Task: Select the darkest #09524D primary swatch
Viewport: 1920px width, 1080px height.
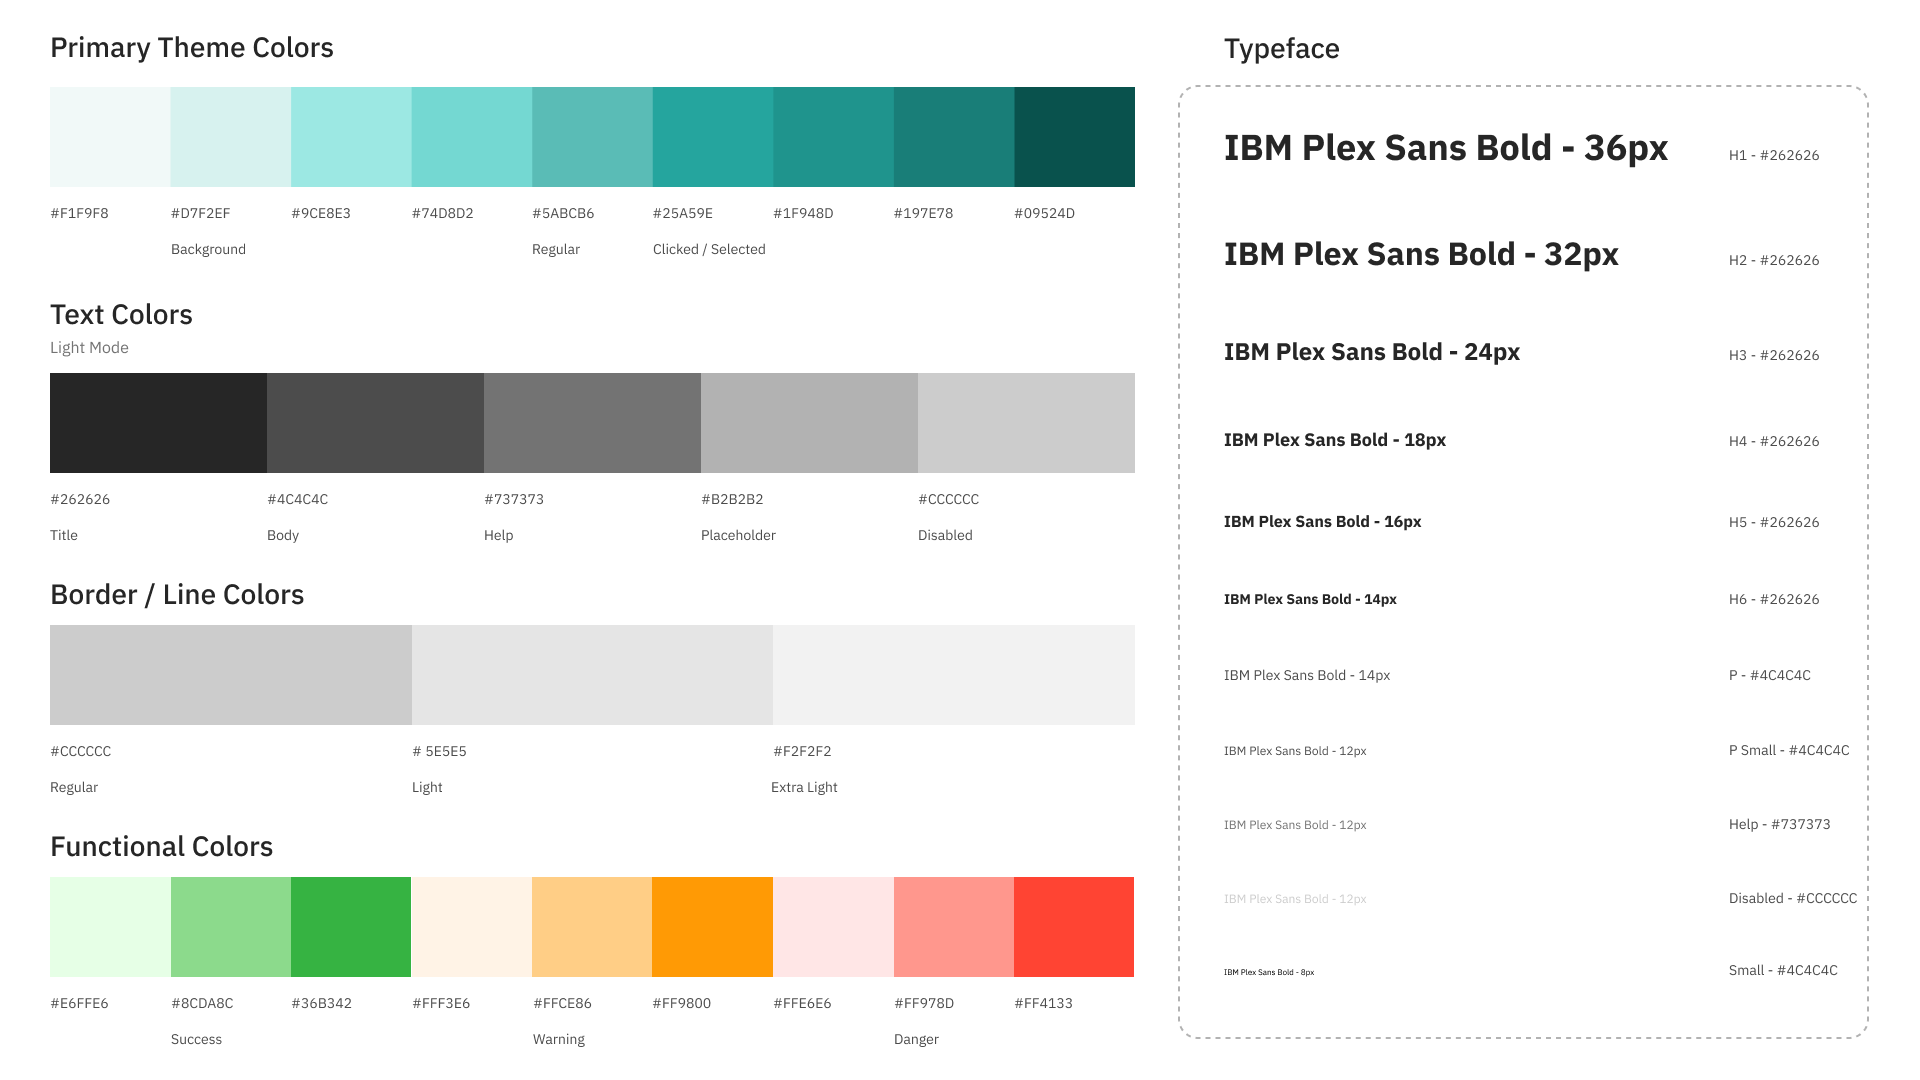Action: pyautogui.click(x=1074, y=137)
